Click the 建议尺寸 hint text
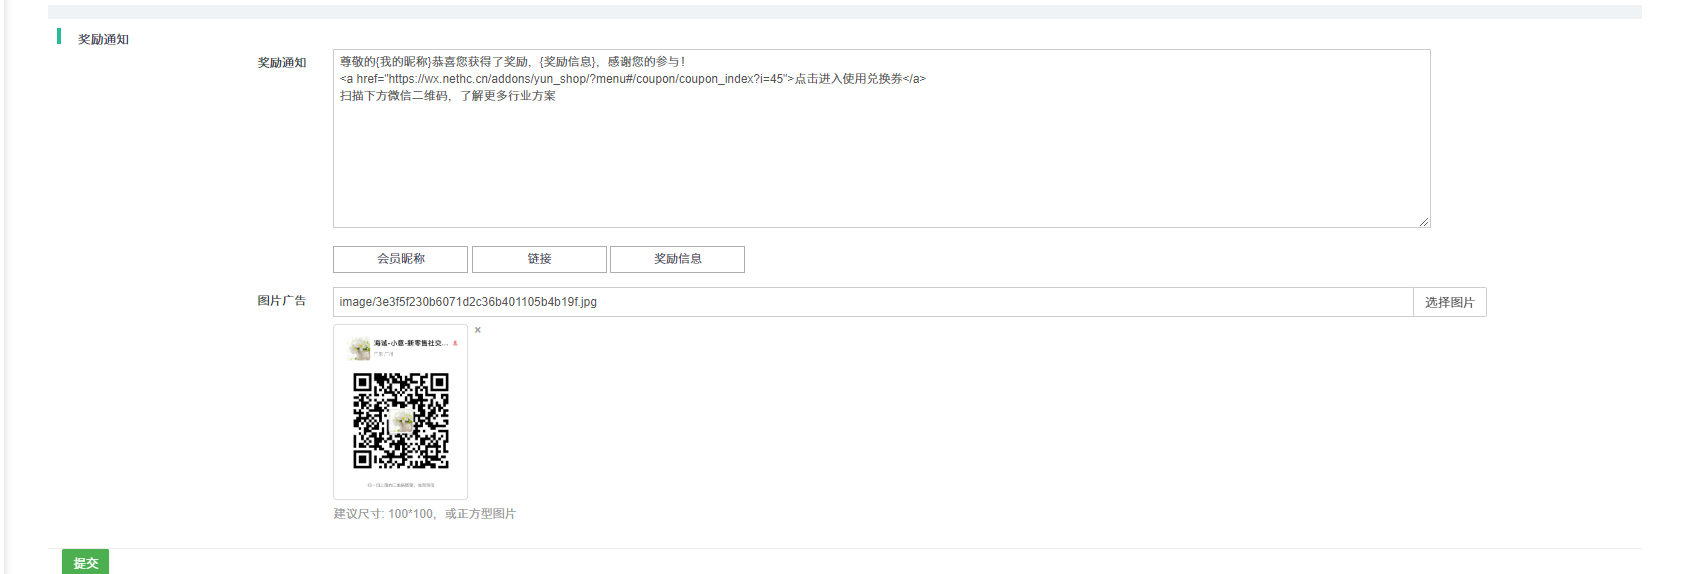 coord(424,514)
